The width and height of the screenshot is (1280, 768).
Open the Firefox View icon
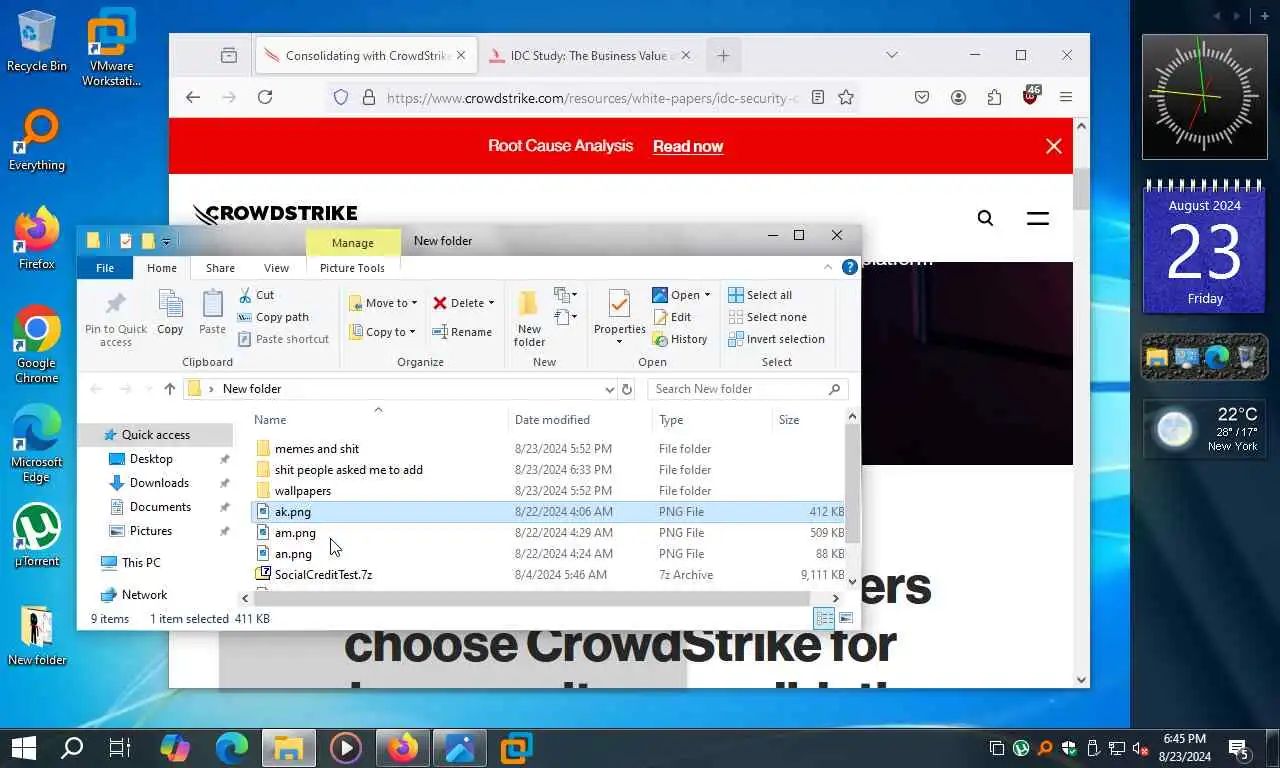coord(229,55)
